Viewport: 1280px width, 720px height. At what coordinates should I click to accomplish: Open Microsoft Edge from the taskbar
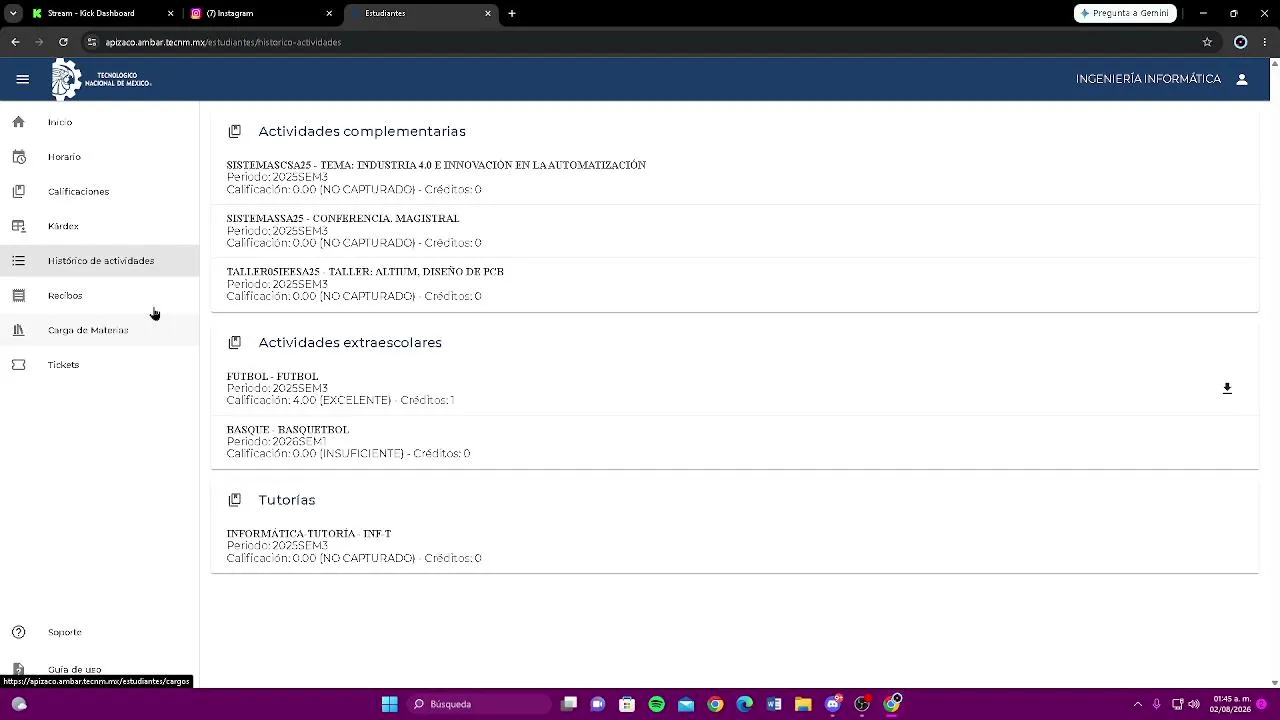pyautogui.click(x=744, y=704)
